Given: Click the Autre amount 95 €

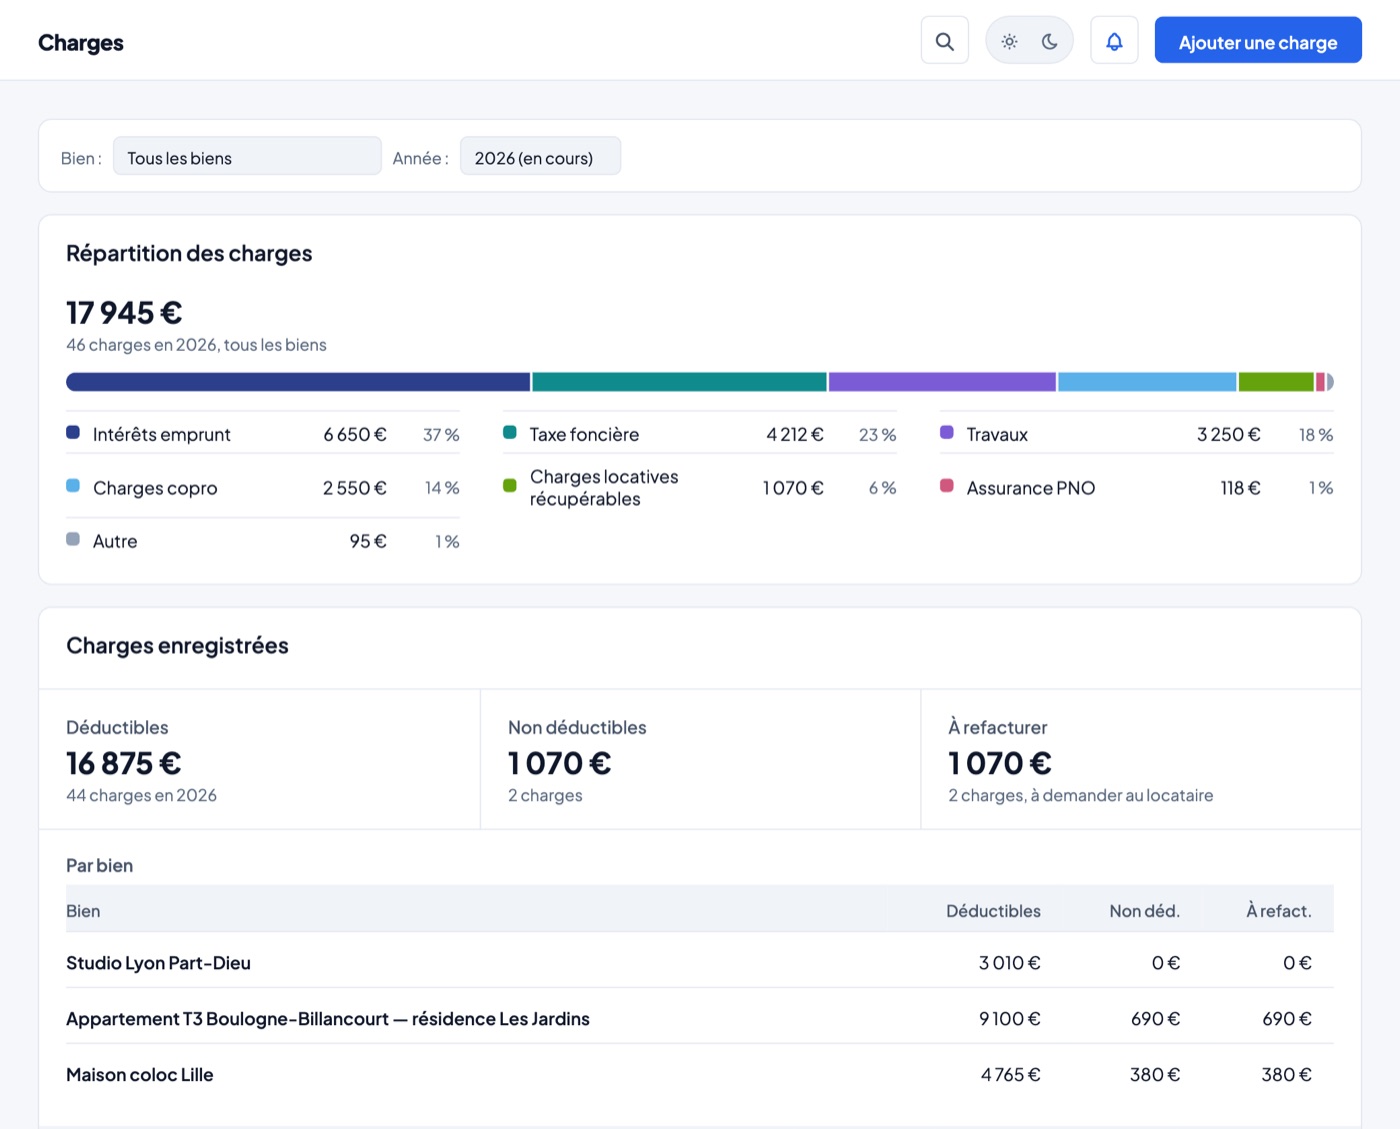Looking at the screenshot, I should [368, 541].
